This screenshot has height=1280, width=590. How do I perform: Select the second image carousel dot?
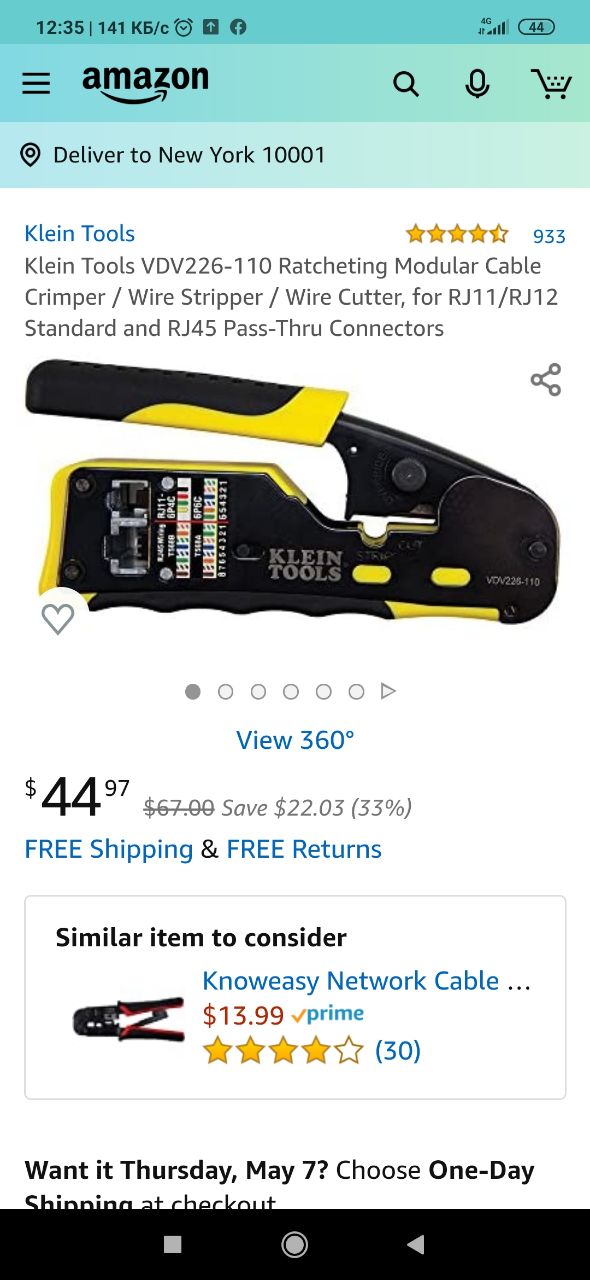226,691
